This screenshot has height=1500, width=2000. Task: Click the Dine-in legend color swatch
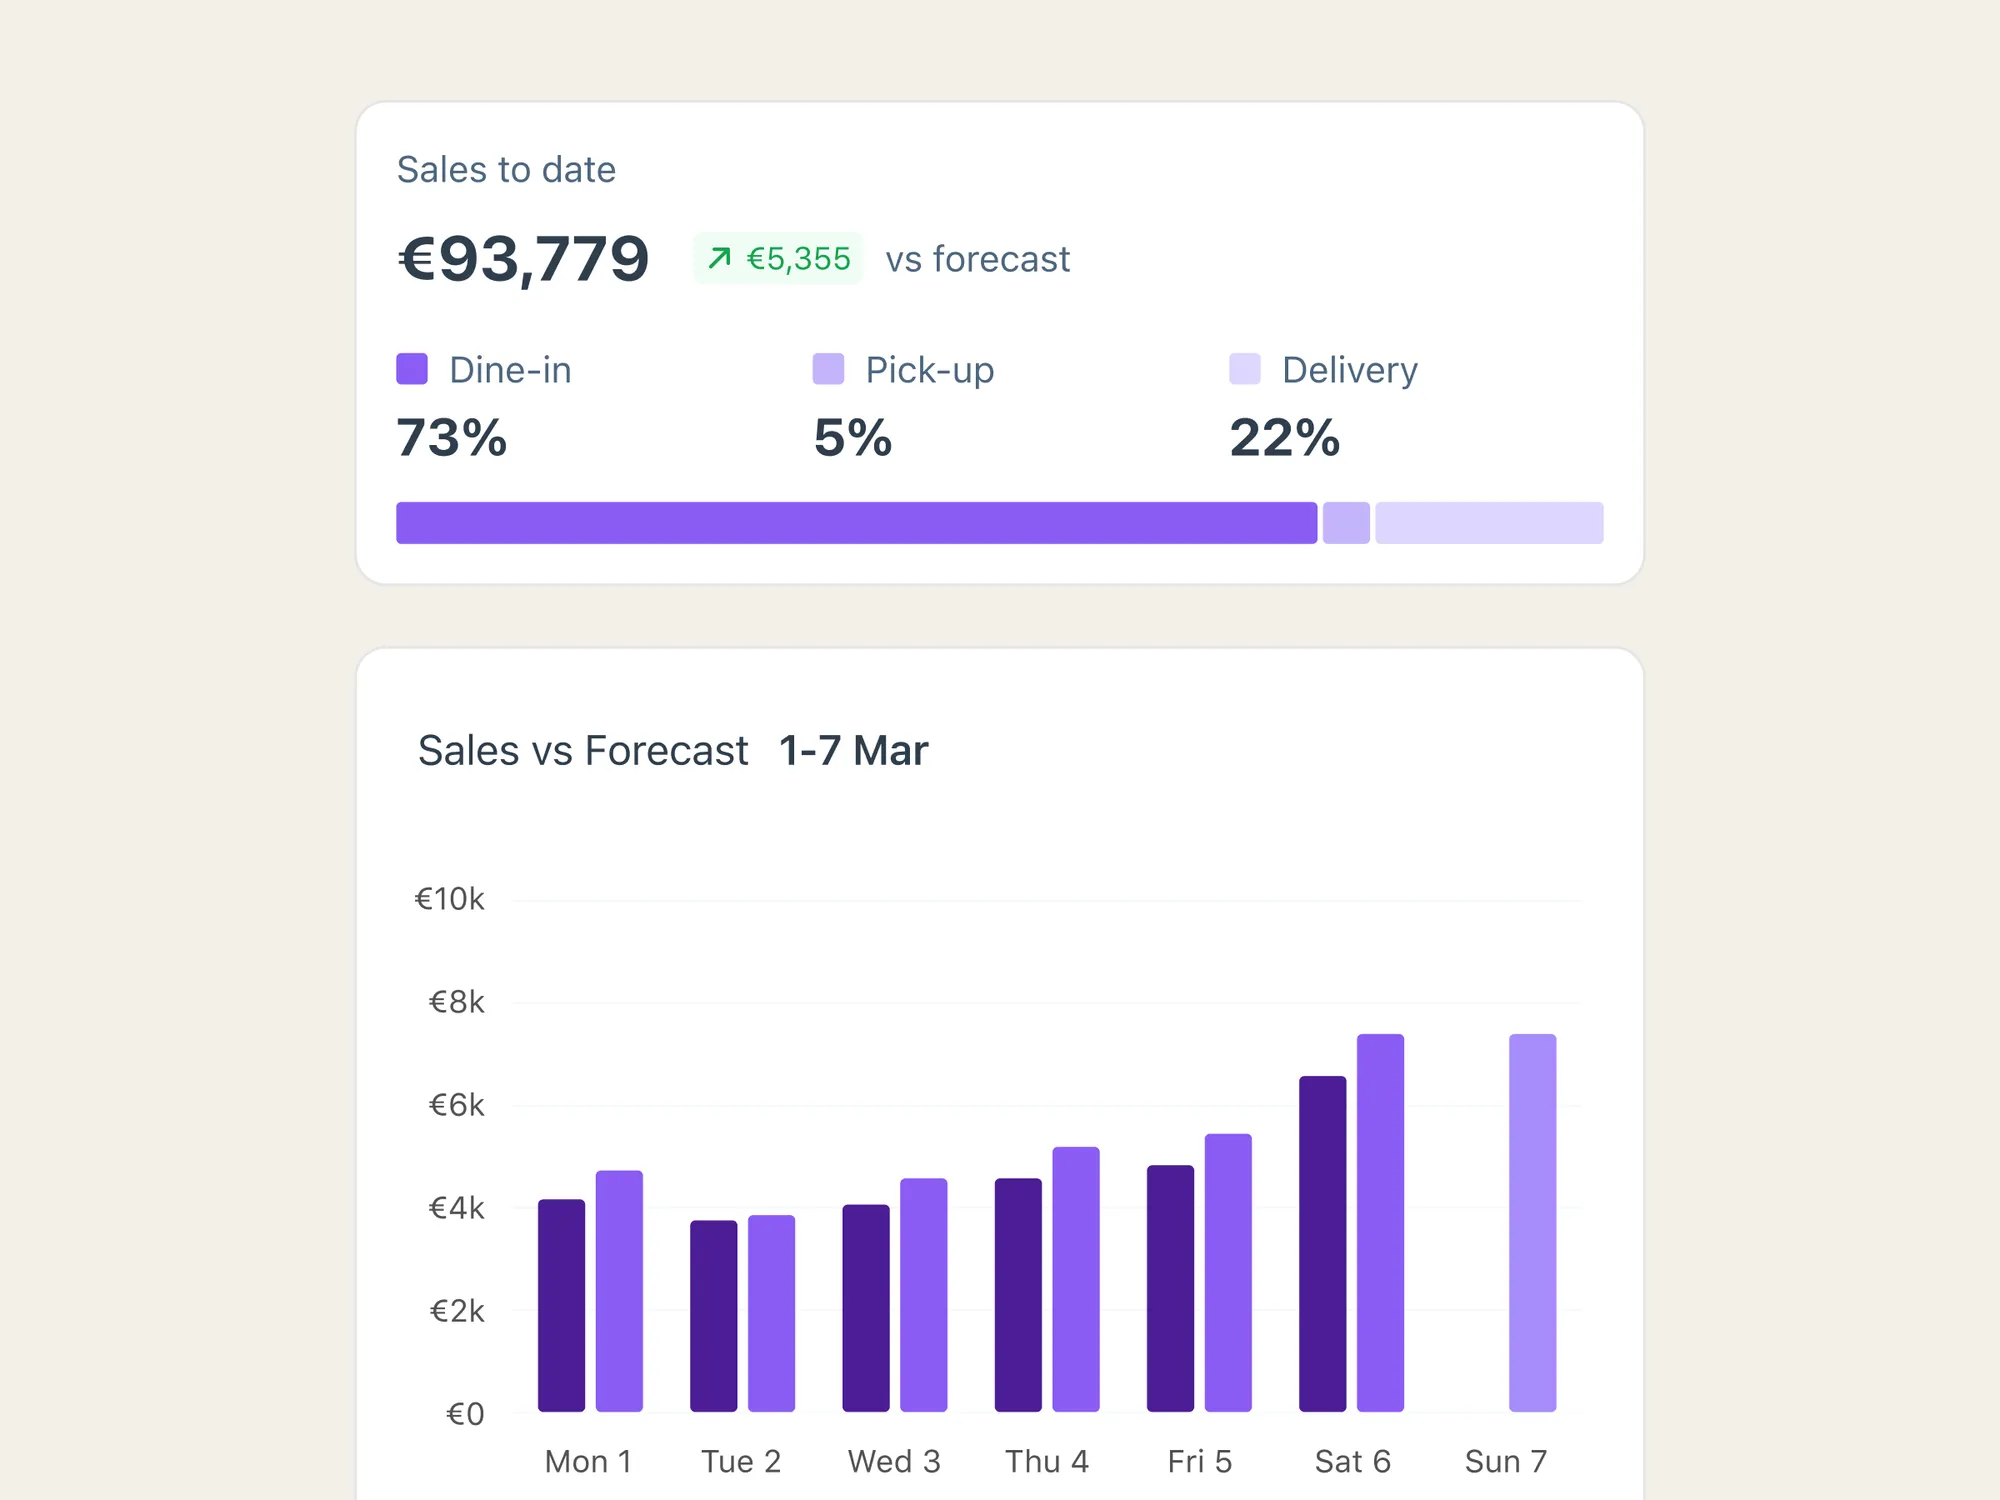coord(412,369)
